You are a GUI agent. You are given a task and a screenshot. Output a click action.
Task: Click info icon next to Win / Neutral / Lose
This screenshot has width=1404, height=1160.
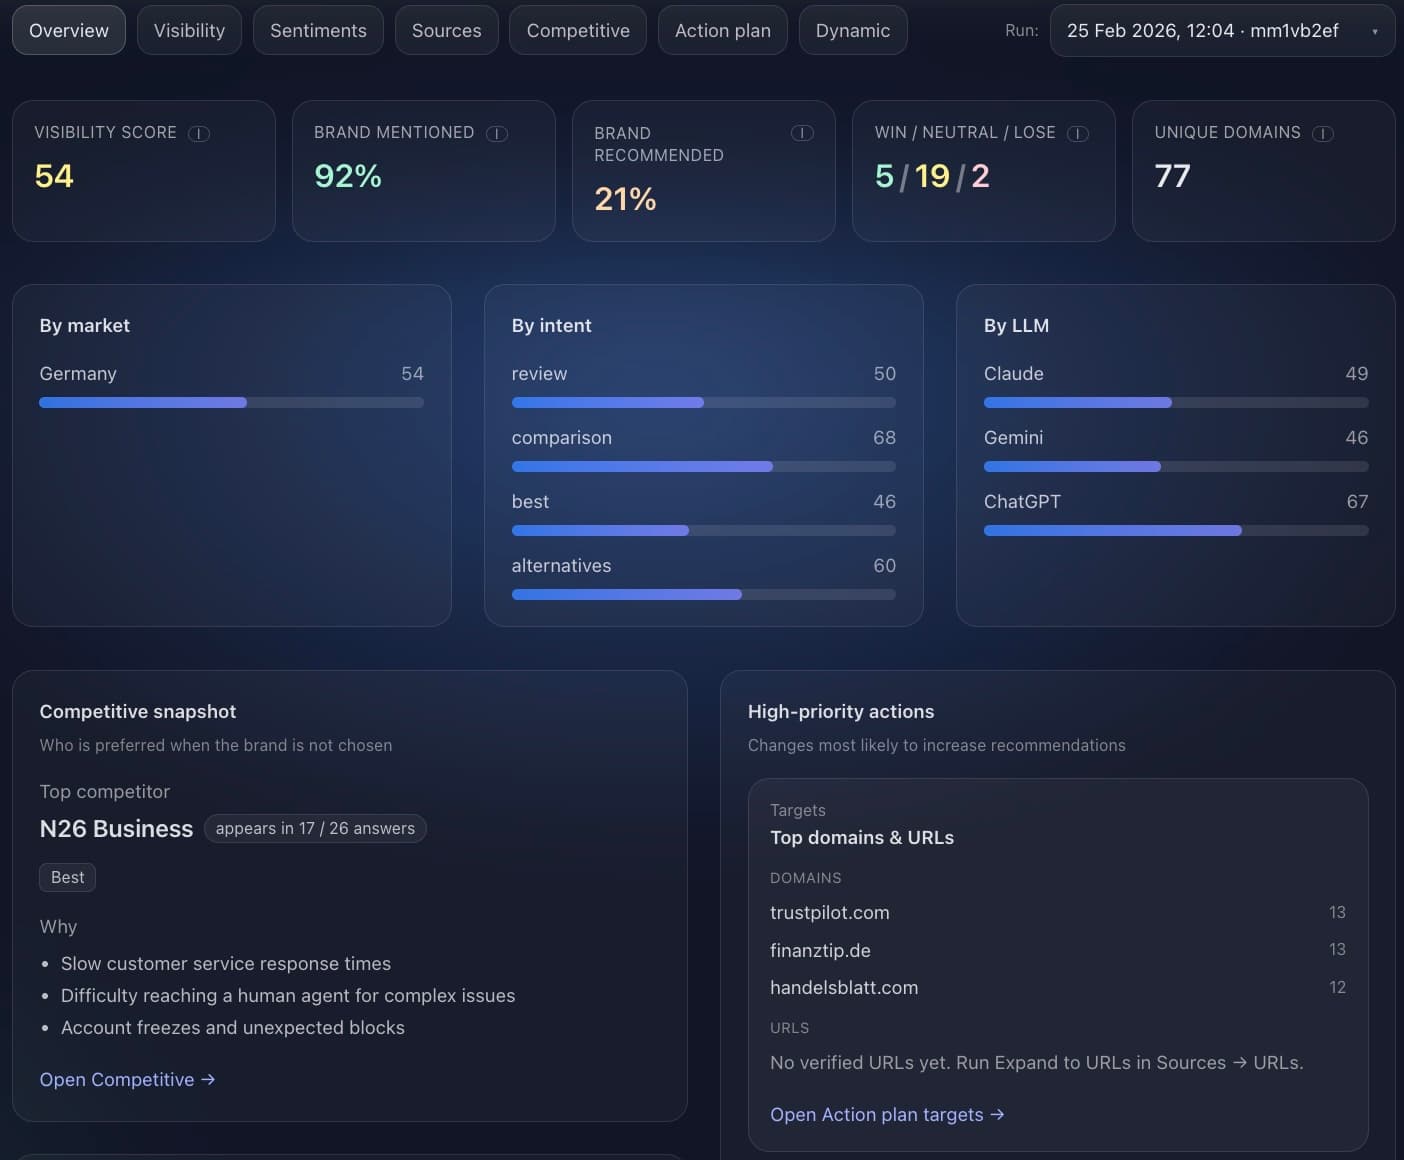pyautogui.click(x=1078, y=133)
